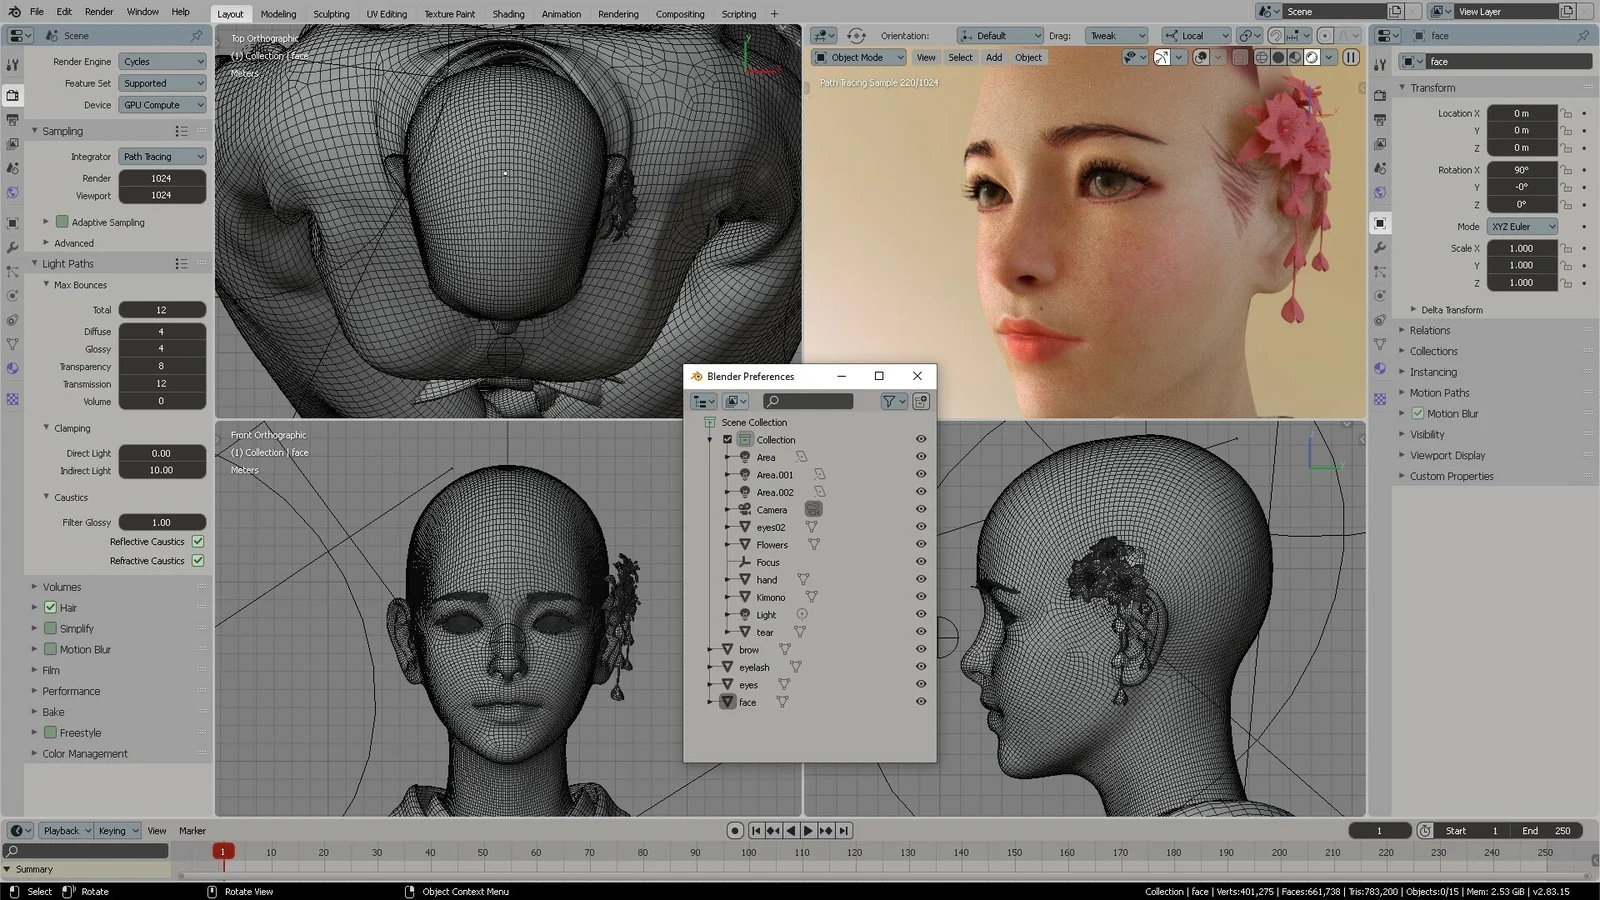Uncheck the Collection checkbox in the outliner
Viewport: 1600px width, 900px height.
[x=727, y=439]
